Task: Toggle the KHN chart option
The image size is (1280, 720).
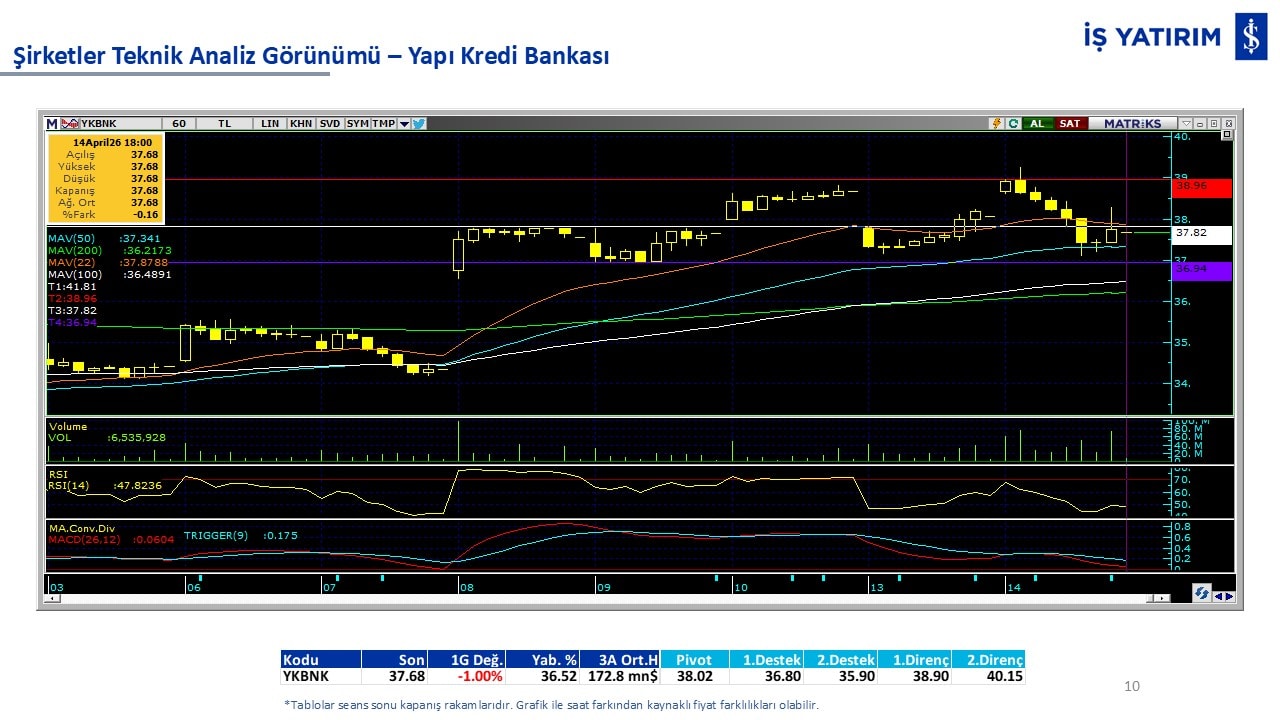Action: pos(300,124)
